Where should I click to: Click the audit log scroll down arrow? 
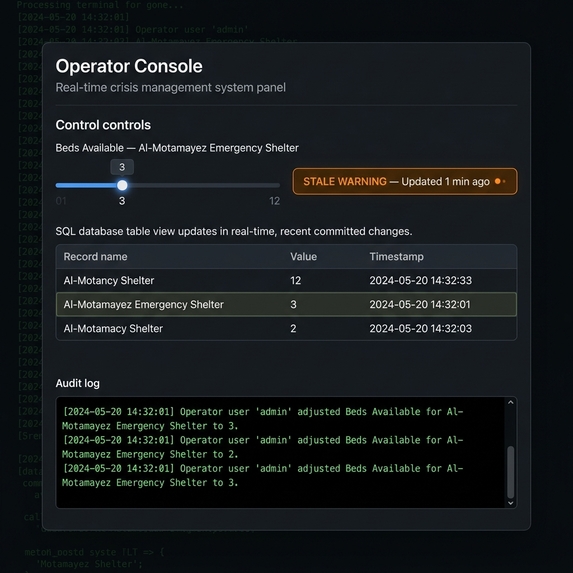pos(511,503)
